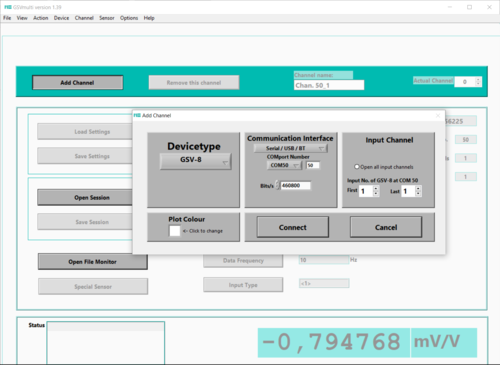Open the Device menu

coord(61,18)
